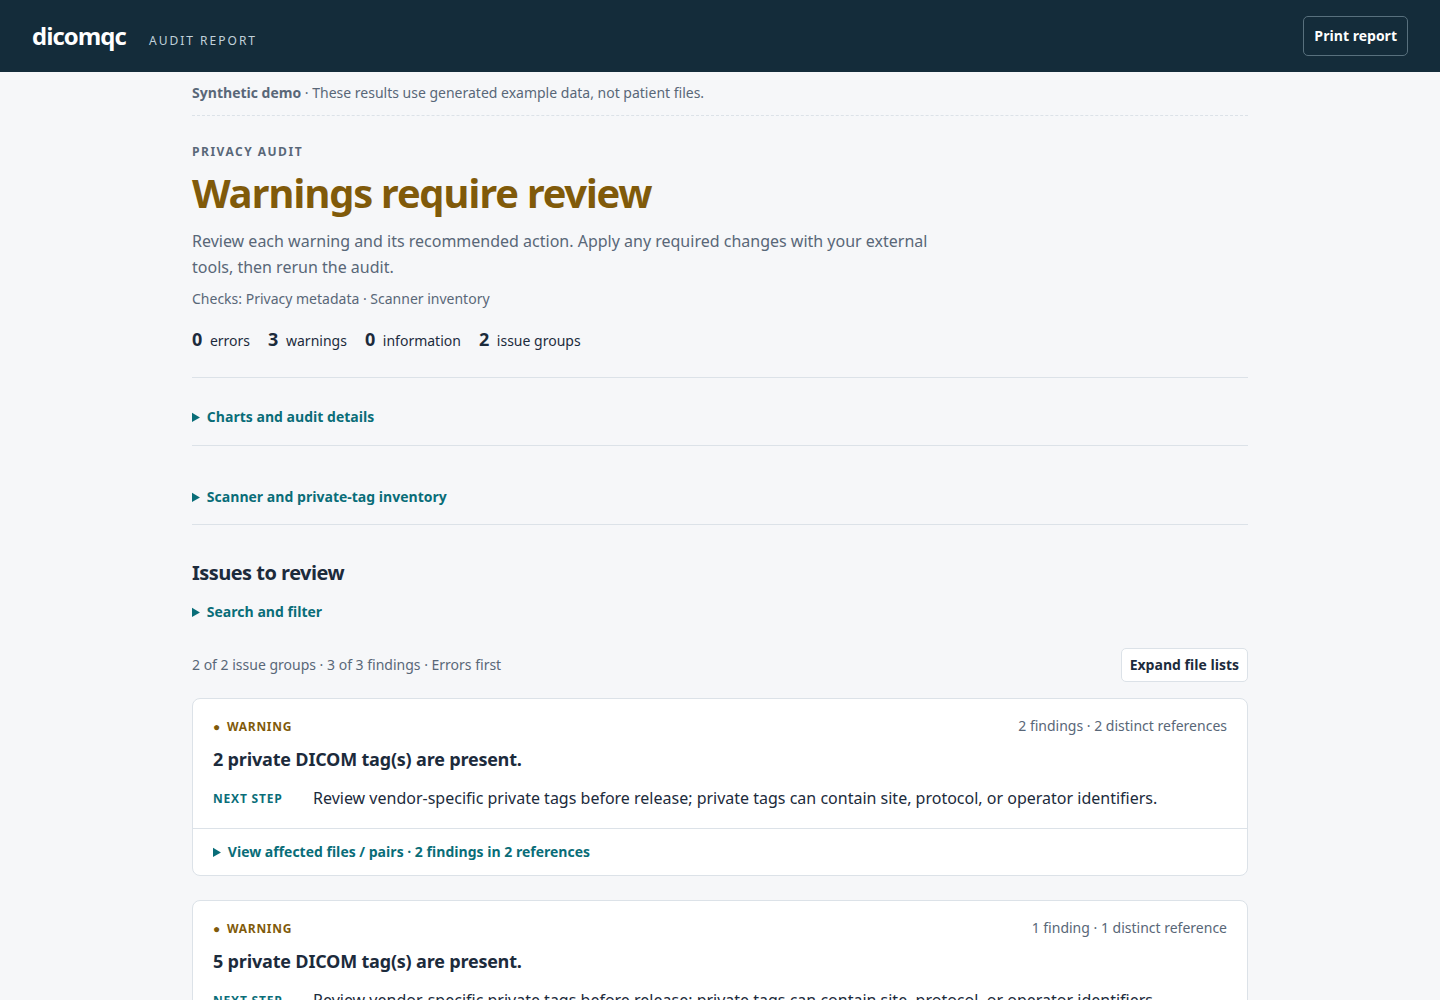
Task: Click '2 findings · 2 distinct references' text
Action: click(1122, 726)
